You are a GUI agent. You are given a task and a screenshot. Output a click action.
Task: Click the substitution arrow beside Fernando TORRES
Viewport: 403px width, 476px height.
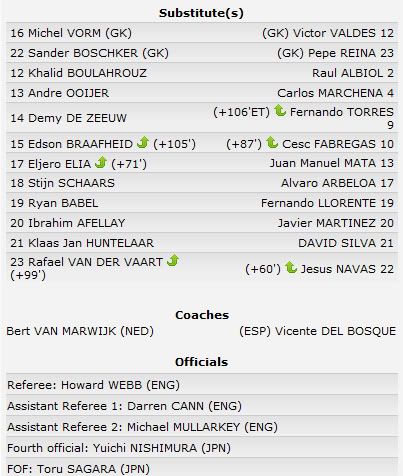[x=280, y=111]
